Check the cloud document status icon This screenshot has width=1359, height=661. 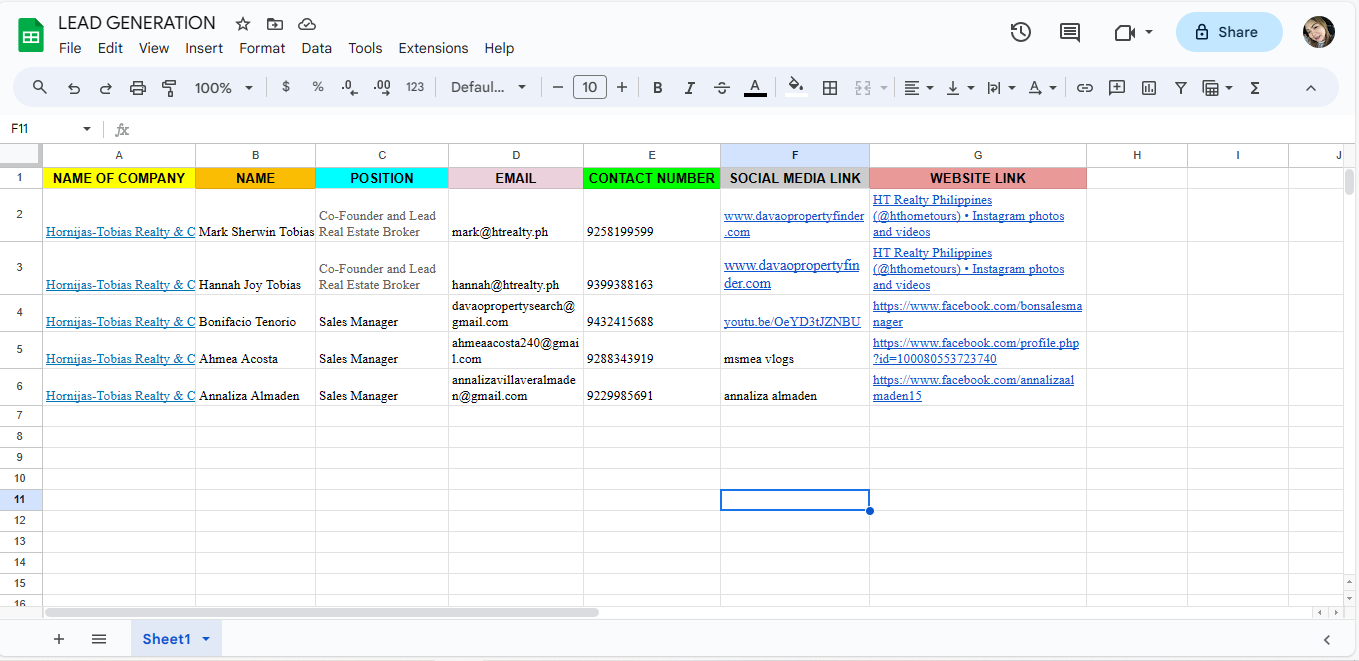click(307, 24)
